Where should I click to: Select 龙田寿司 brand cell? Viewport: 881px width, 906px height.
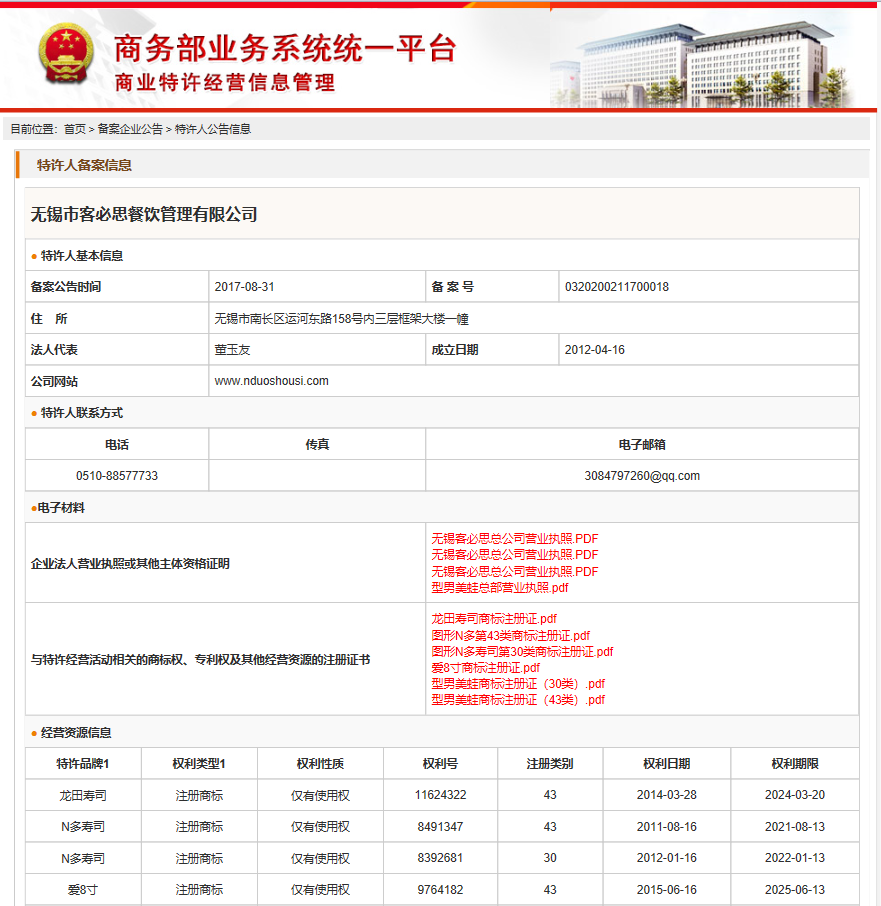coord(83,795)
